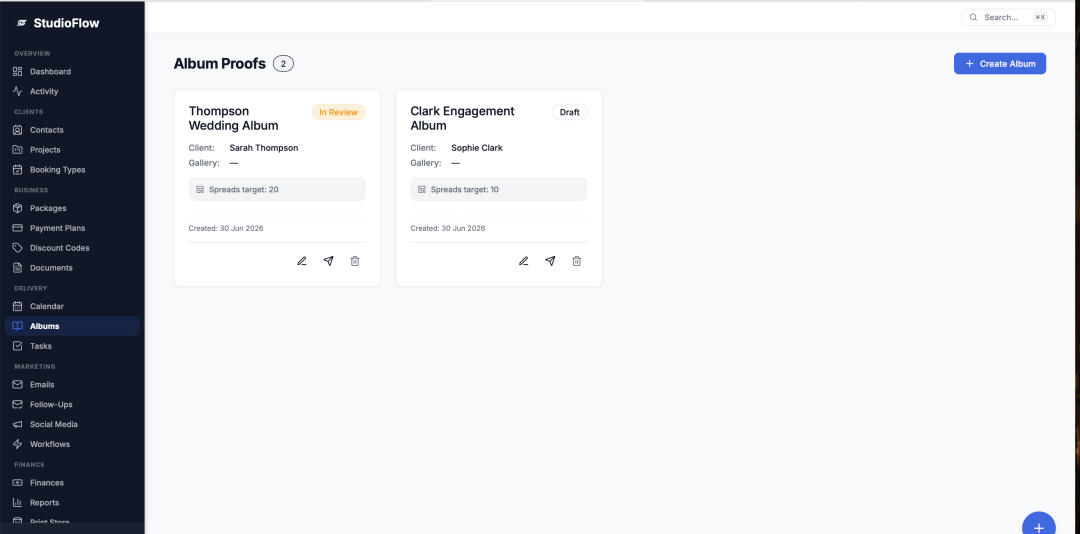Click the Dashboard grid icon
This screenshot has height=534, width=1080.
pos(18,72)
